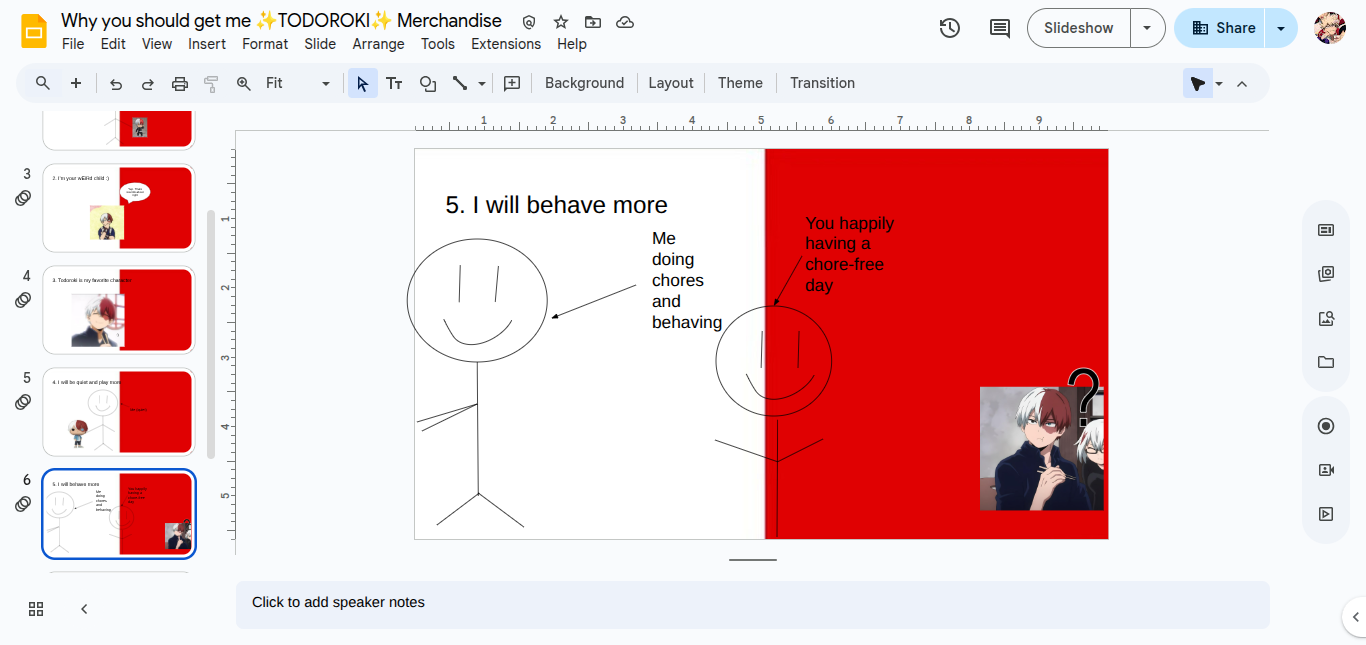Viewport: 1366px width, 645px height.
Task: Open speaker notes side panel icon
Action: 1326,230
